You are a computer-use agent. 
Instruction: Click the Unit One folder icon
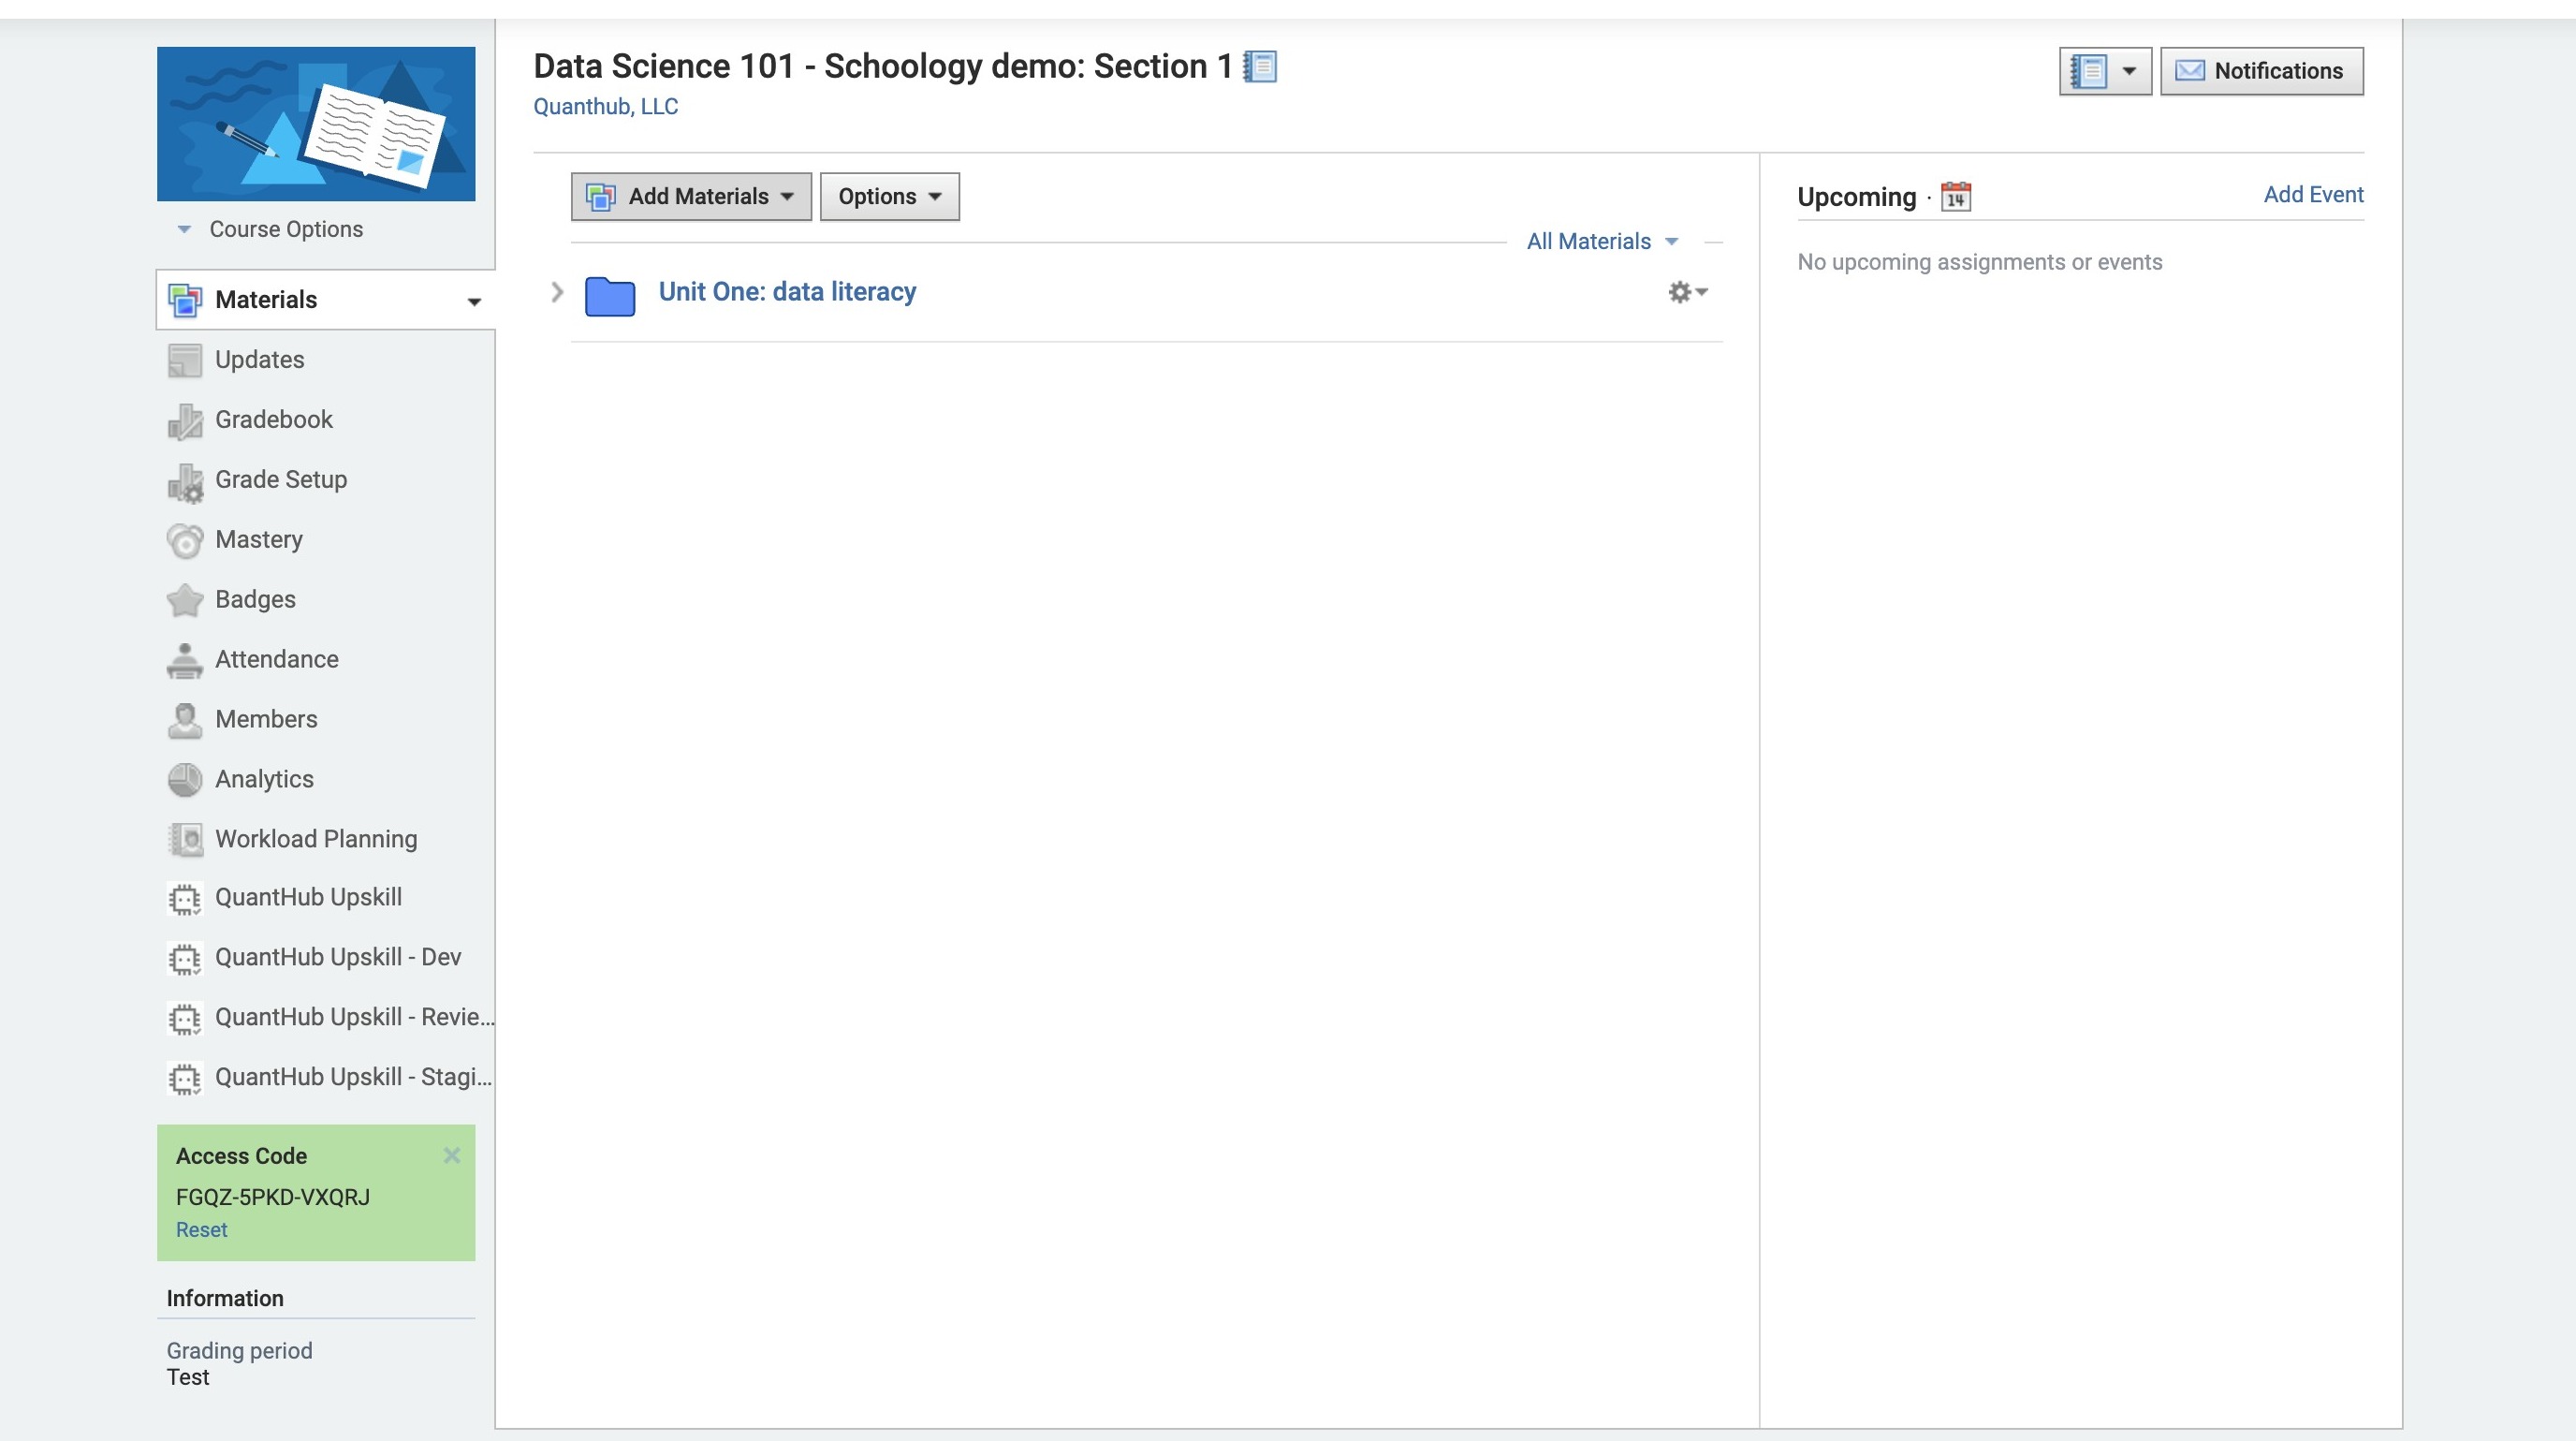pos(609,295)
